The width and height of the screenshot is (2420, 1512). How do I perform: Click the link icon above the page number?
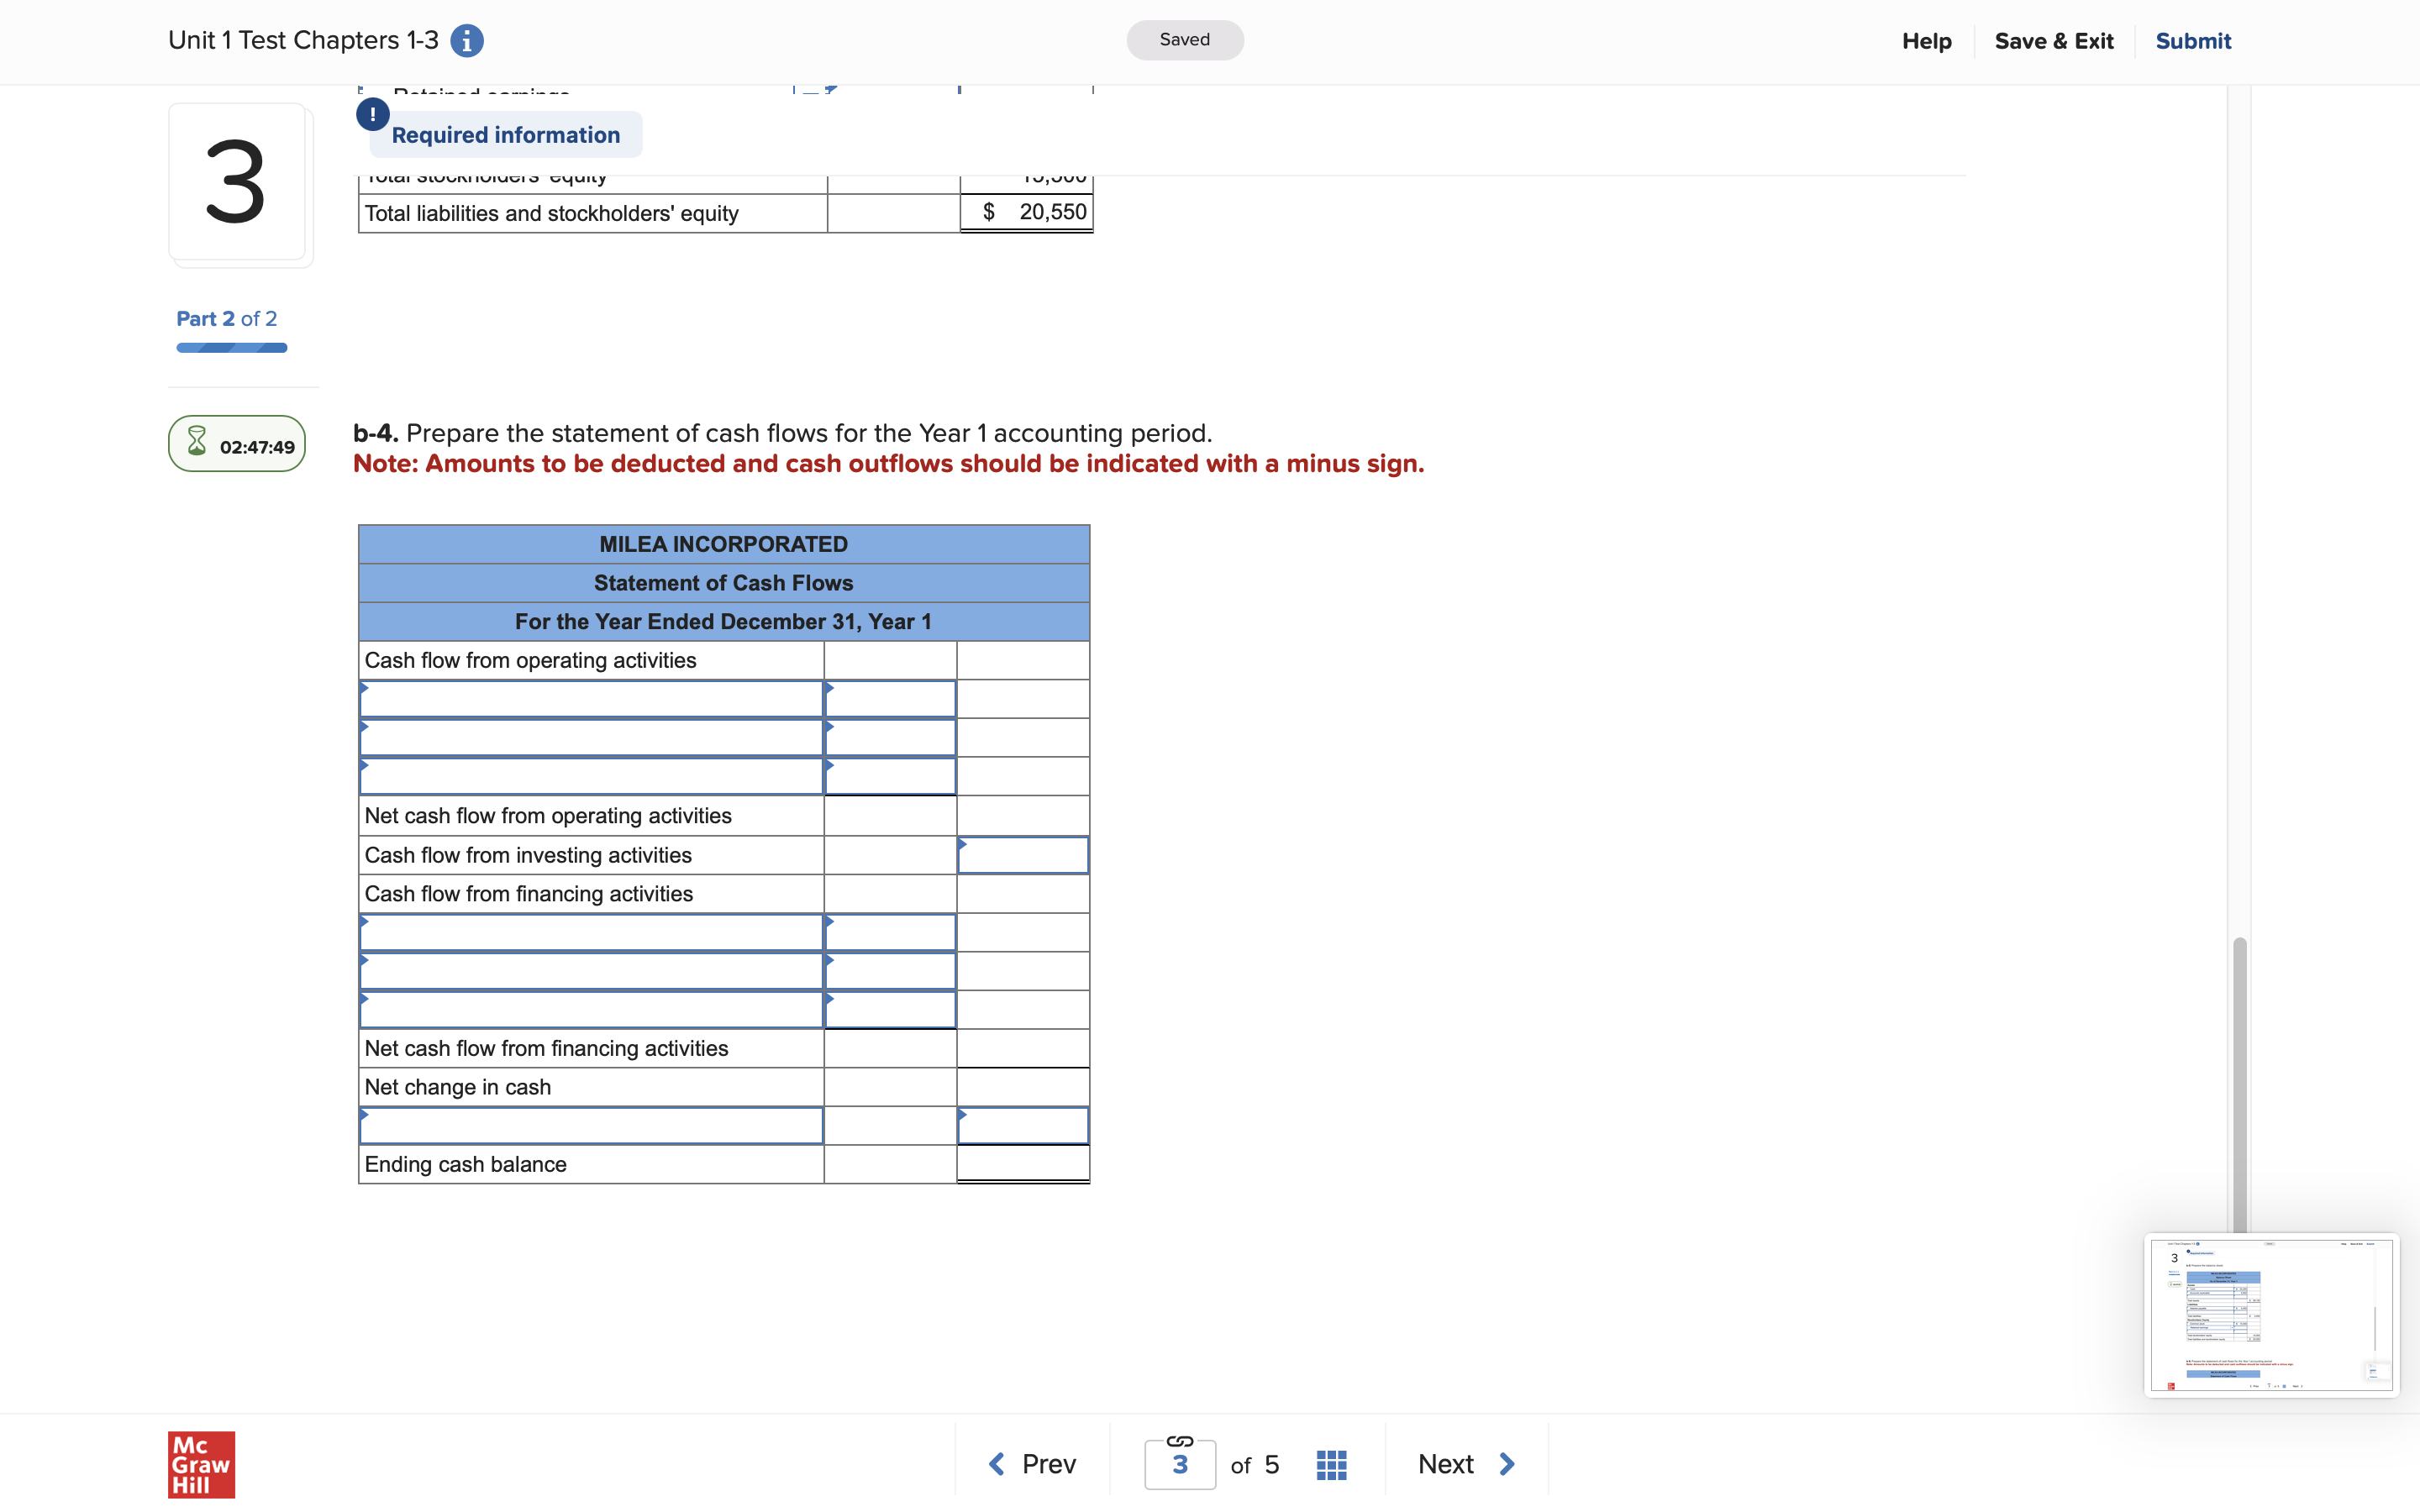1179,1441
